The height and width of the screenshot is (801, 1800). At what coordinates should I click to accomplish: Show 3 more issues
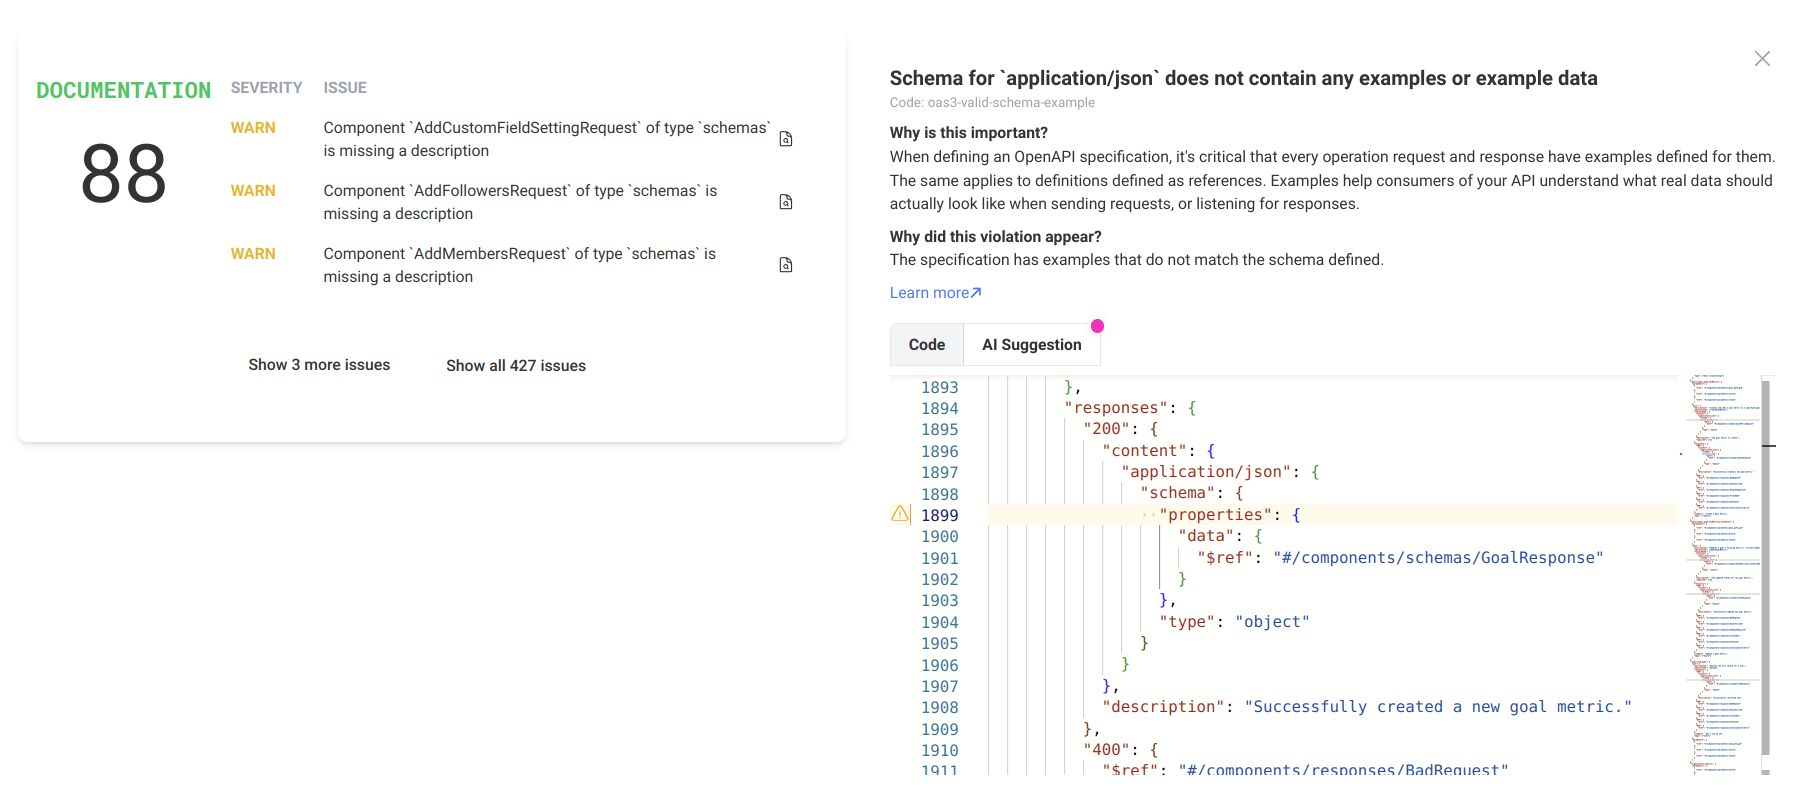319,365
